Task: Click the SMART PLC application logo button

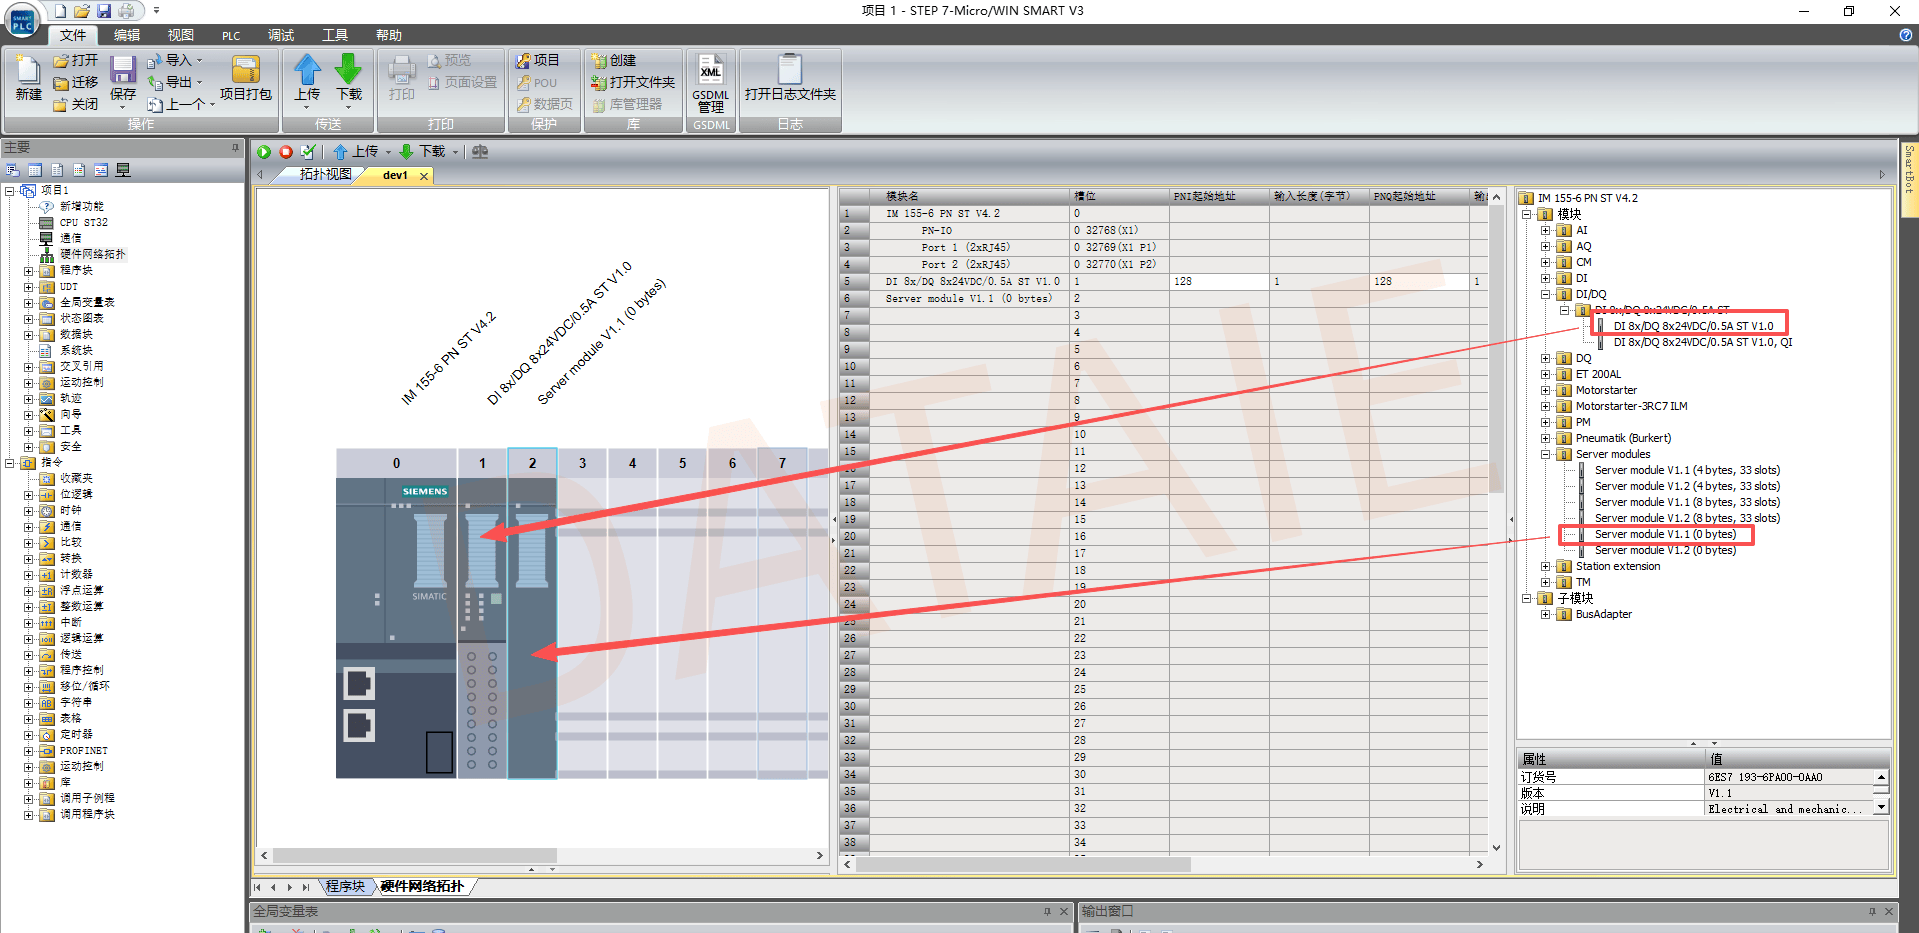Action: pyautogui.click(x=22, y=22)
